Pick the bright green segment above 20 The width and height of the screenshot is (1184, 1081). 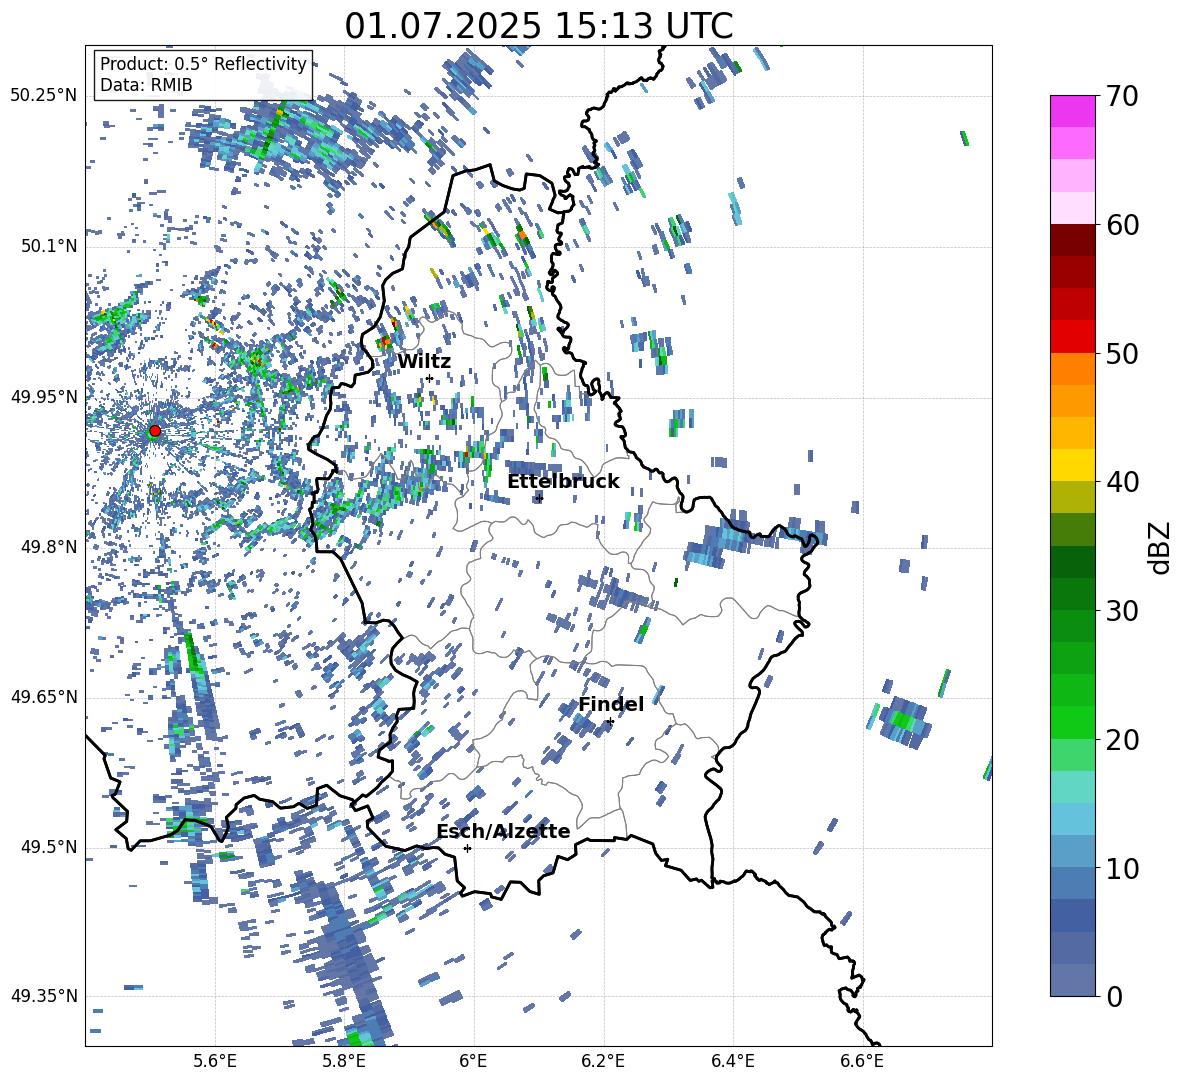[x=1073, y=722]
